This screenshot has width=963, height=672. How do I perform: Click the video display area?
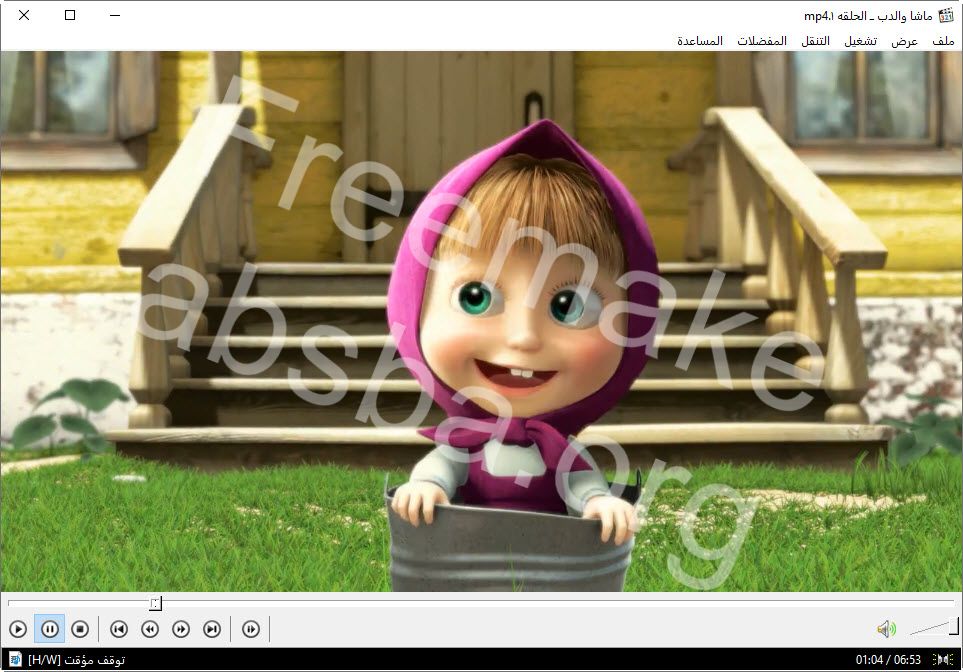(482, 321)
